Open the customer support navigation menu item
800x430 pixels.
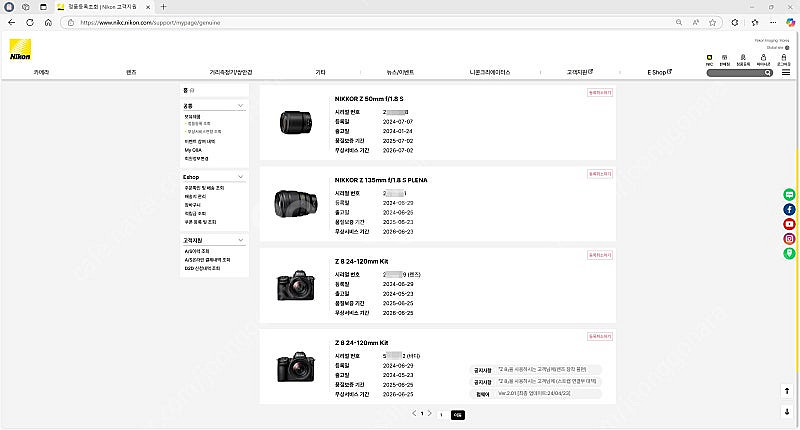pos(580,72)
